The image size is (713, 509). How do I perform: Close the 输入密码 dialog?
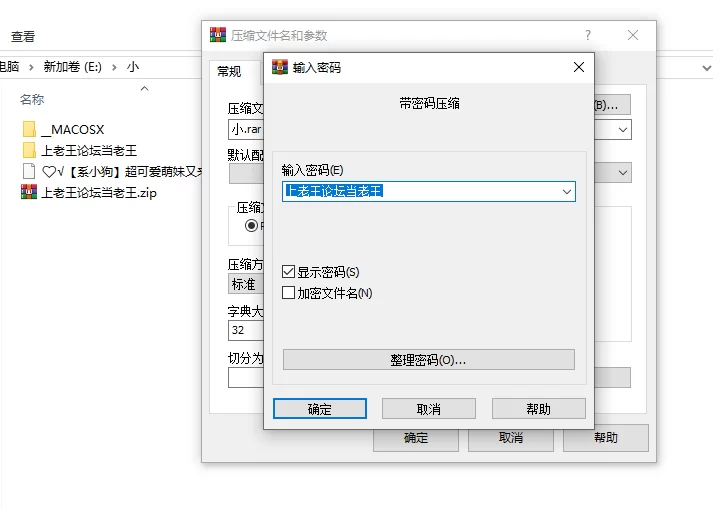tap(579, 67)
